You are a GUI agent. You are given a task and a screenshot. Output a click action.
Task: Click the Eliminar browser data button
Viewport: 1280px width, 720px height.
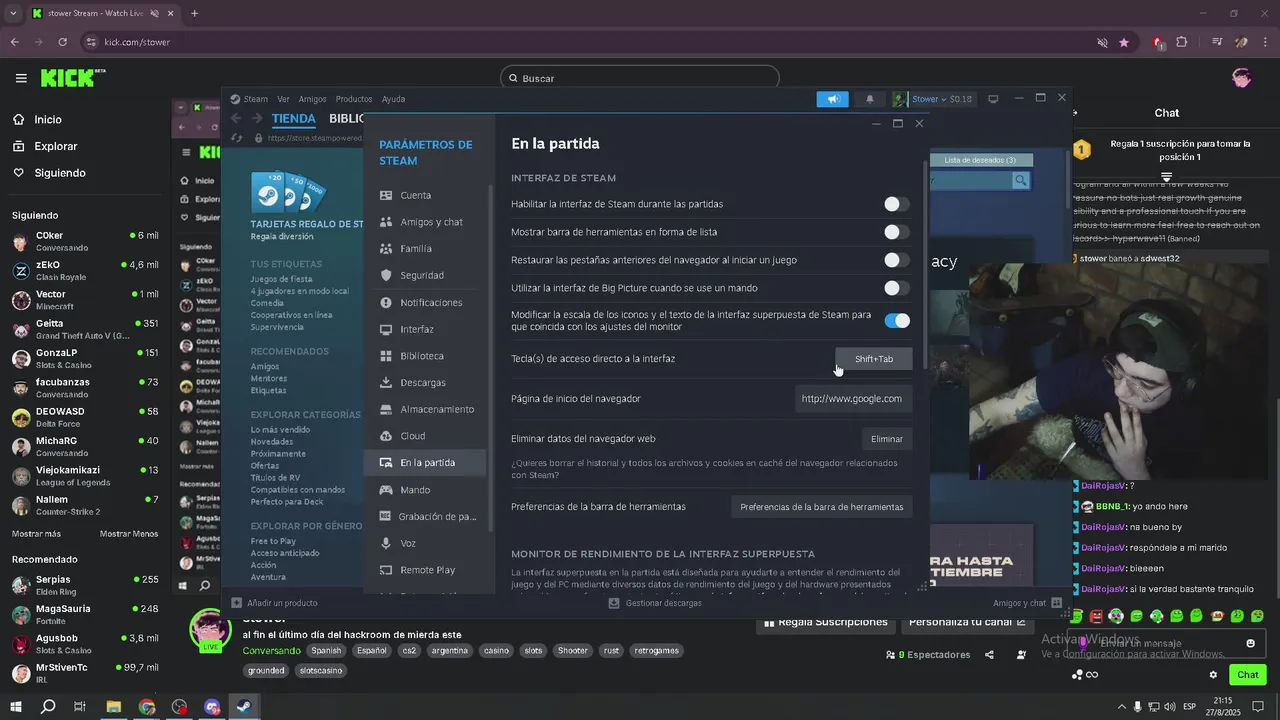[887, 439]
